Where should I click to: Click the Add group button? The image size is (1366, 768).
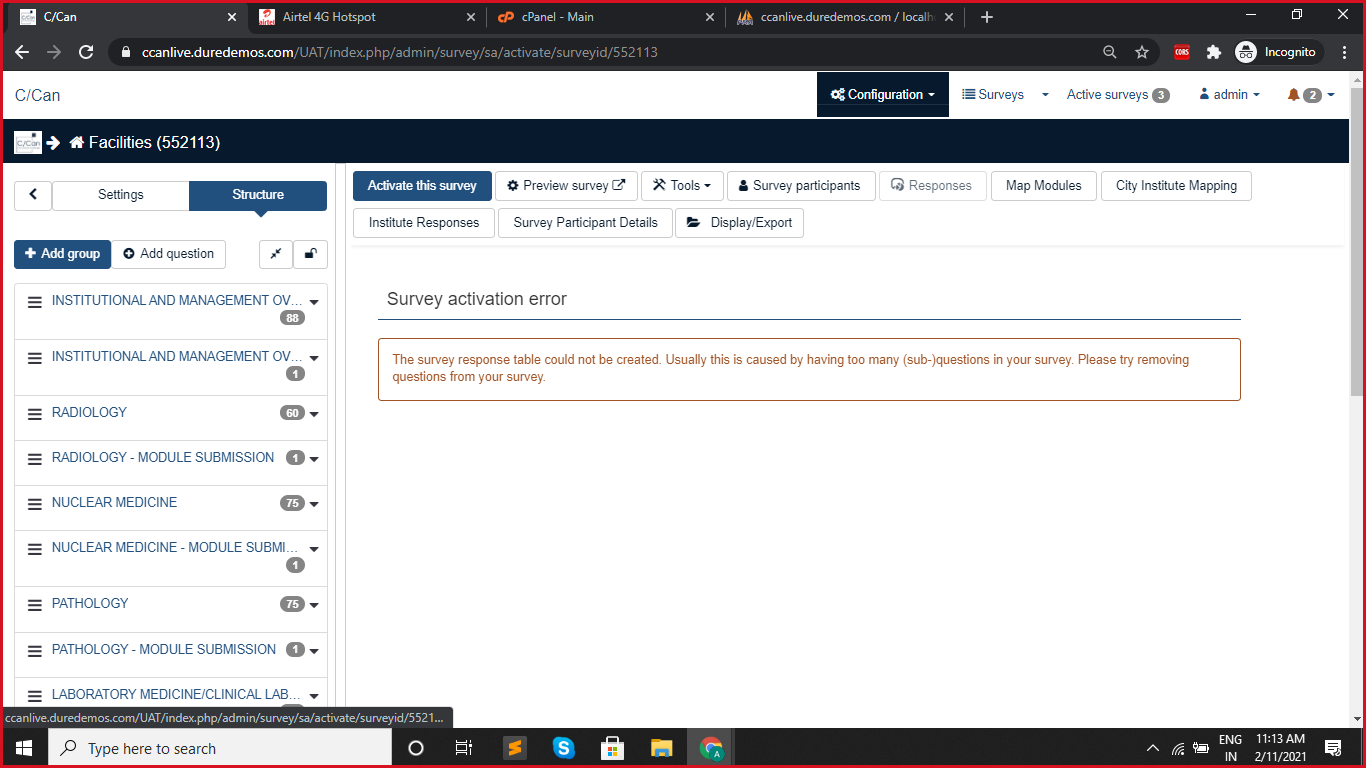tap(62, 254)
